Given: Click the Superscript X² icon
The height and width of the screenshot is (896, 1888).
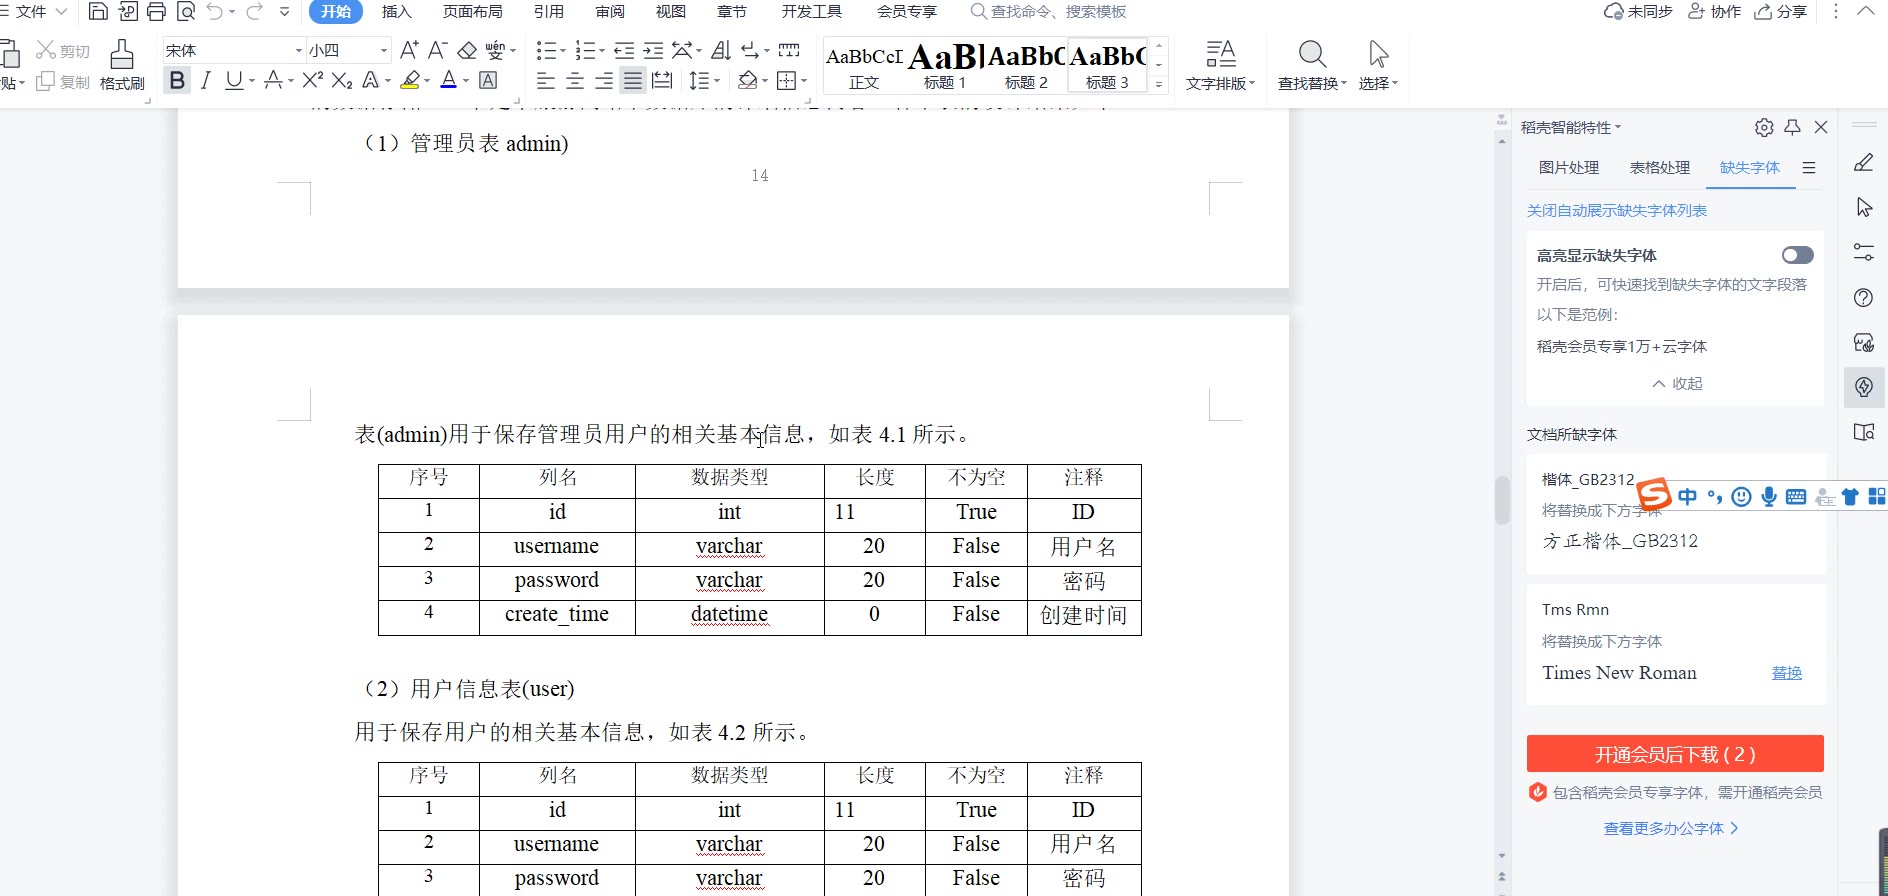Looking at the screenshot, I should [312, 80].
